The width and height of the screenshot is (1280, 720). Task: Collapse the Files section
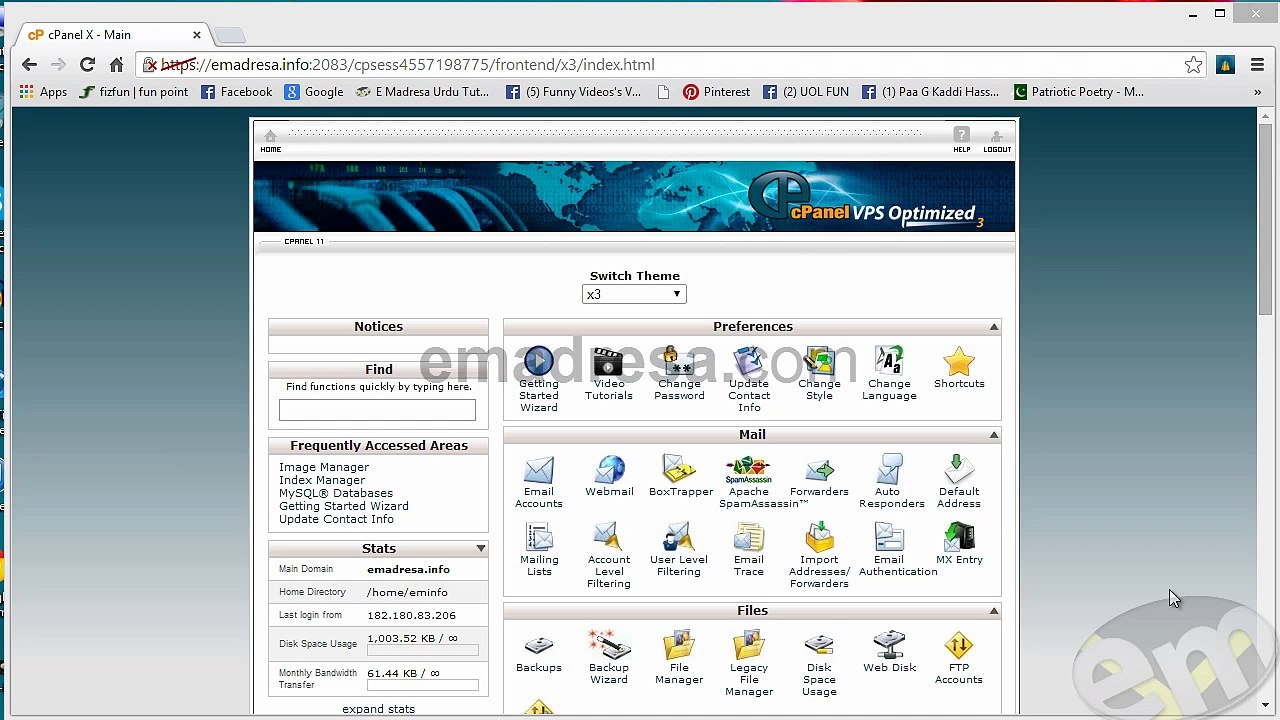994,611
